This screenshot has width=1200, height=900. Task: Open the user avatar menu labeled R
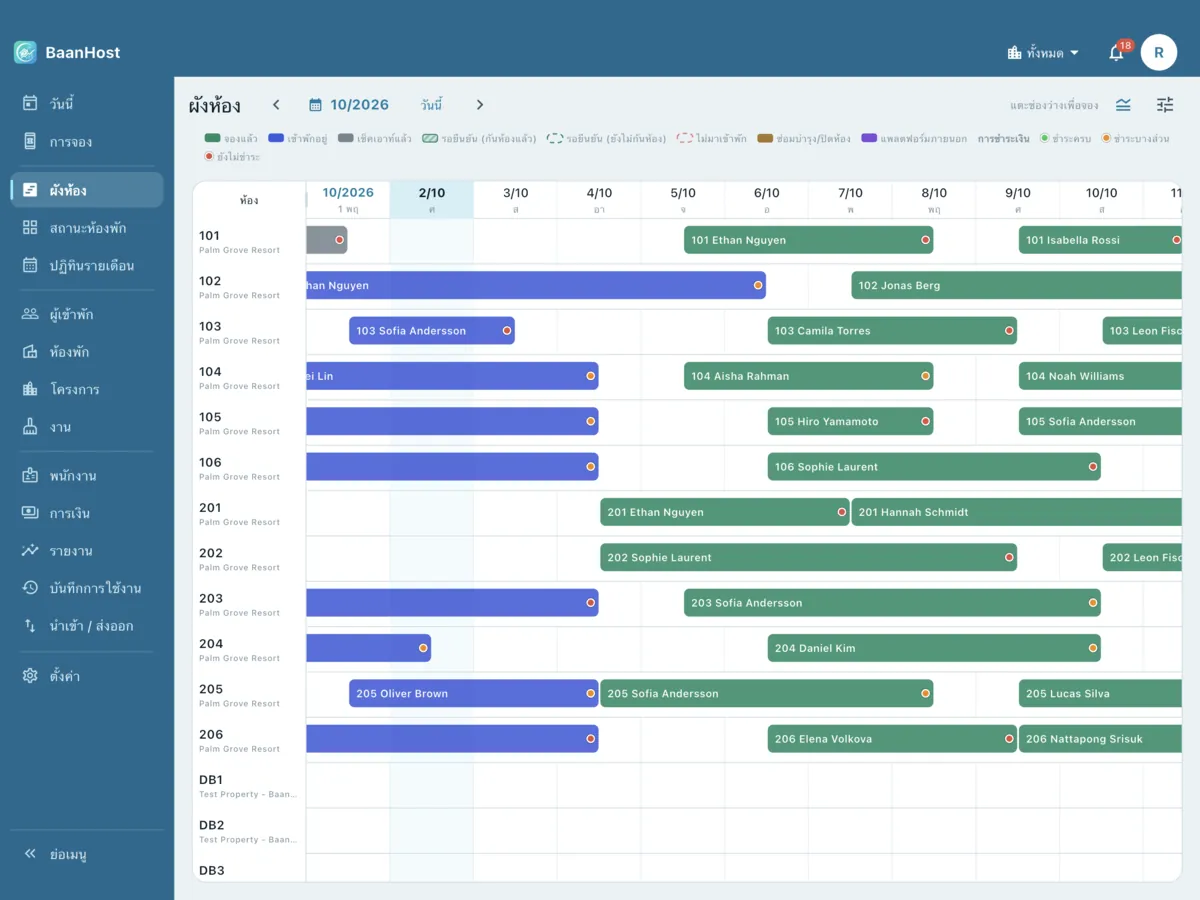click(x=1159, y=52)
